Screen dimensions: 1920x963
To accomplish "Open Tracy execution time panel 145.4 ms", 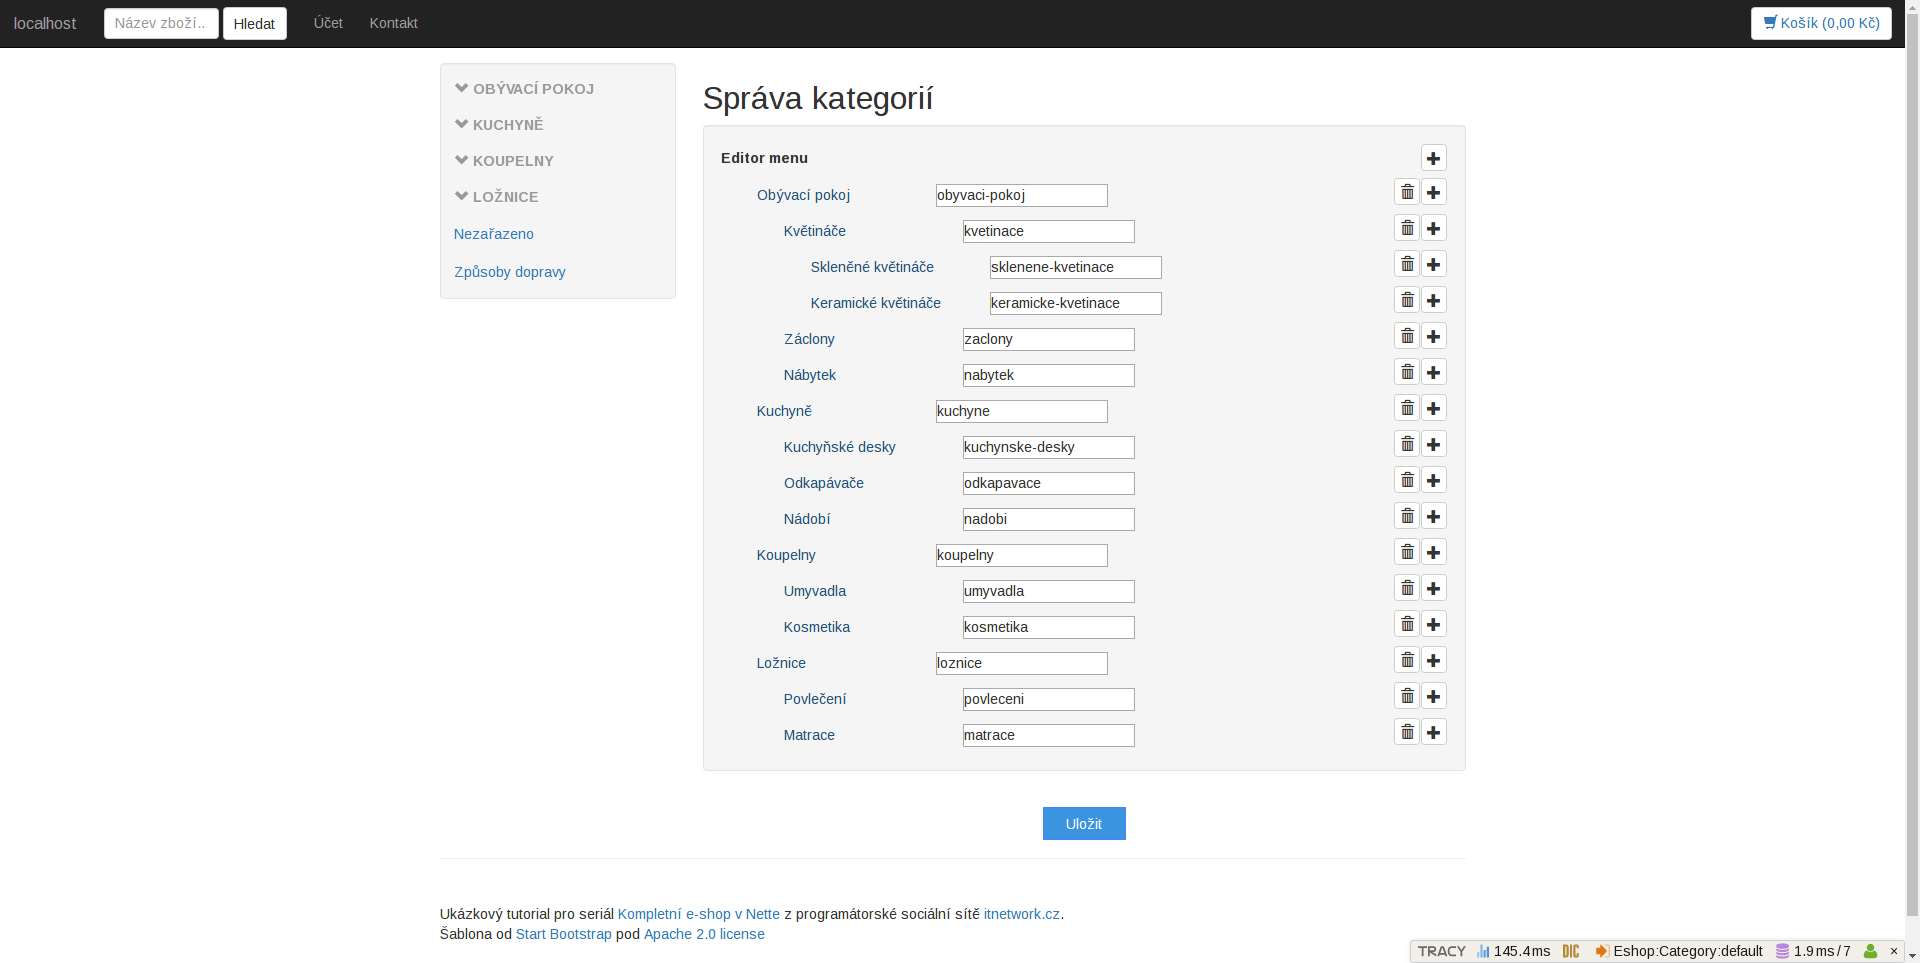I will tap(1514, 951).
